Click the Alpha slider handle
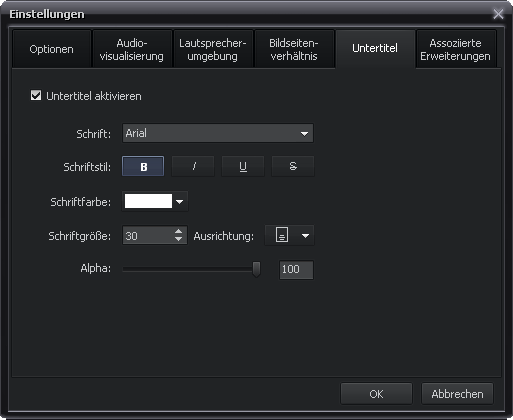The width and height of the screenshot is (513, 420). [256, 269]
